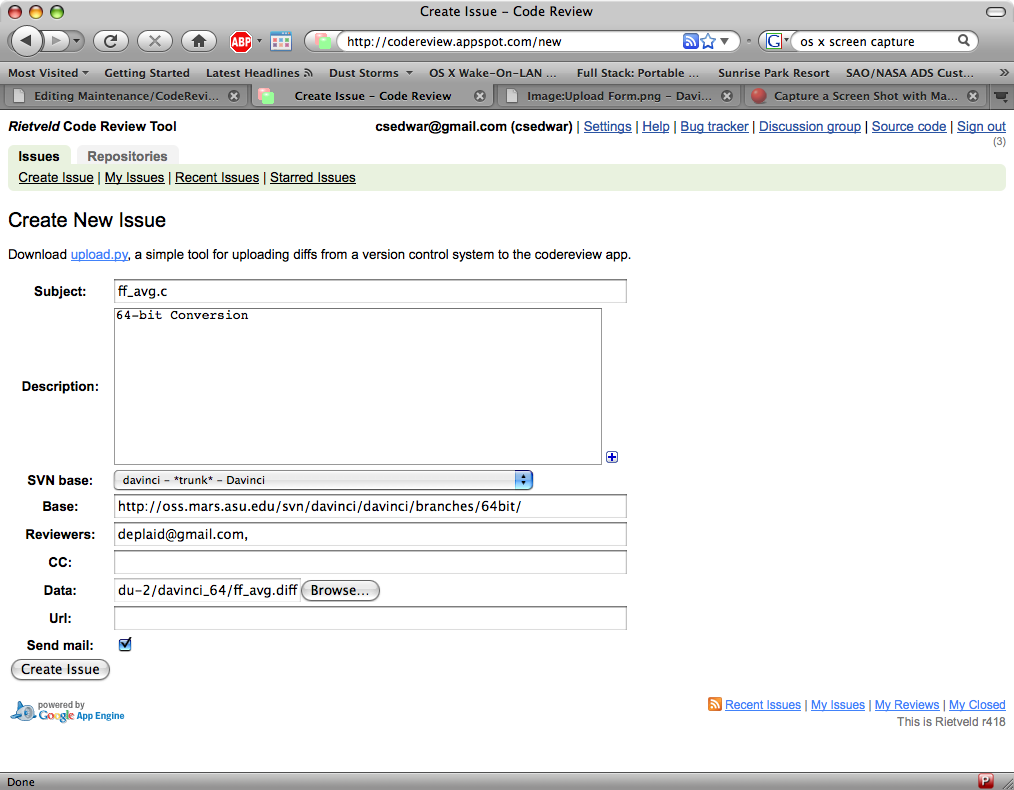Click the browser Forward arrow button
The width and height of the screenshot is (1014, 790).
[56, 41]
